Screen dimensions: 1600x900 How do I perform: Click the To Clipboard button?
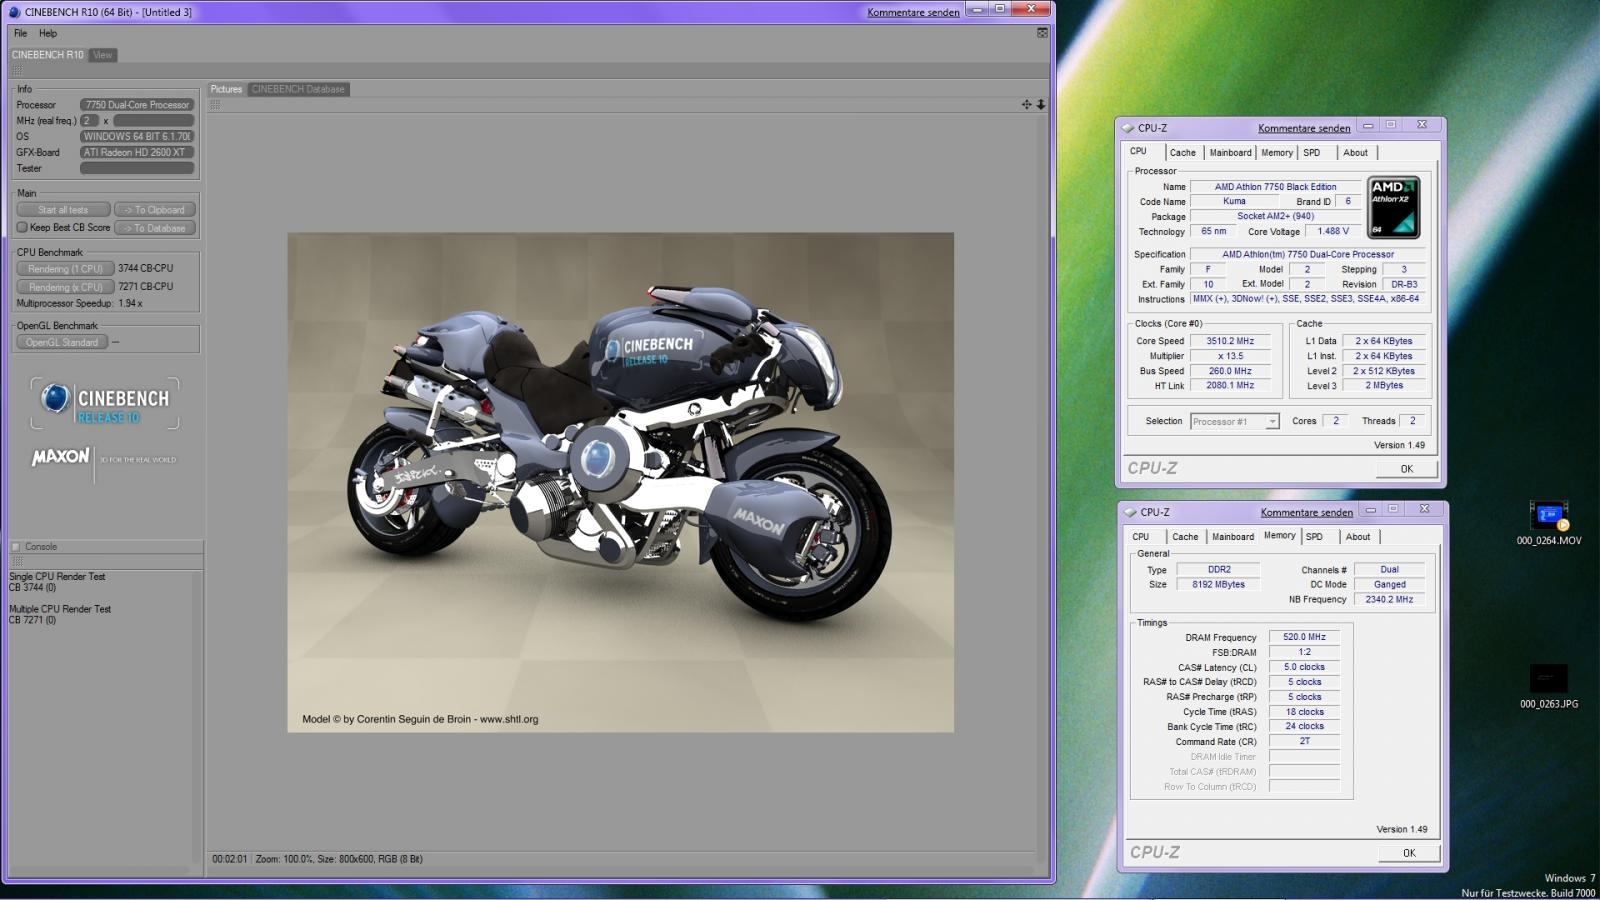pos(154,210)
